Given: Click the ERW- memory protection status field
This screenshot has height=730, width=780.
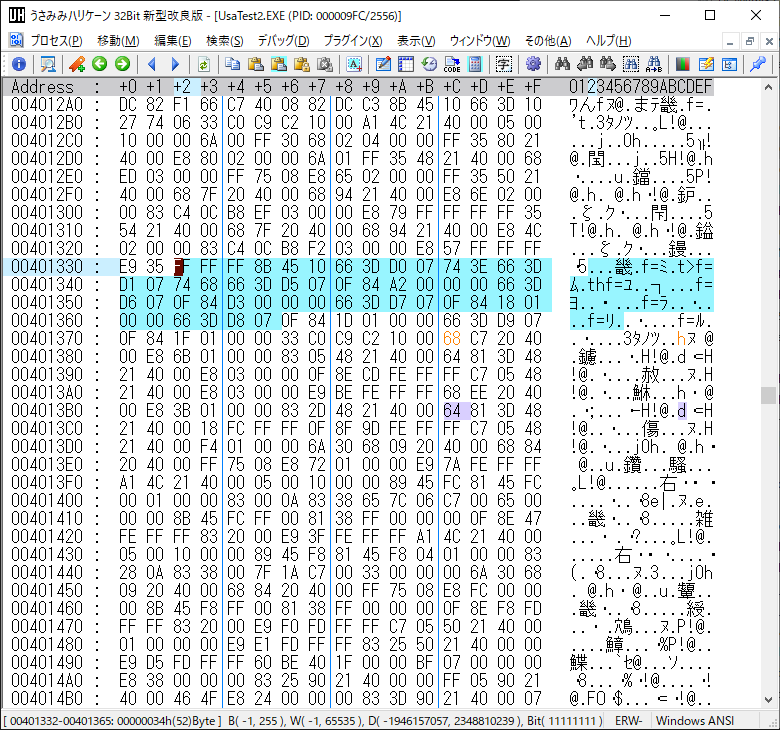Looking at the screenshot, I should (628, 720).
